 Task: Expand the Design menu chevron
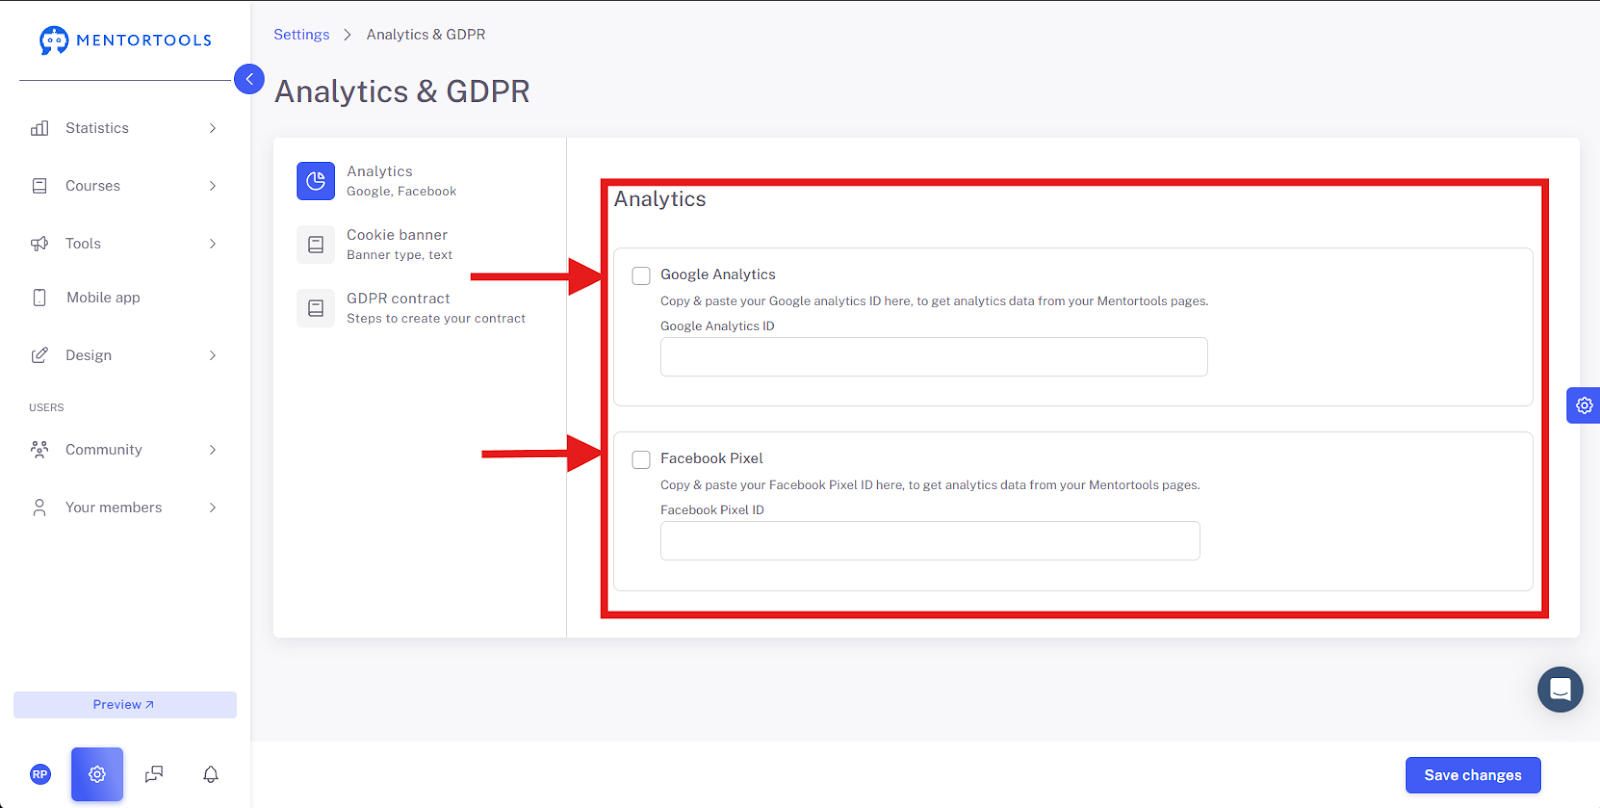coord(213,356)
